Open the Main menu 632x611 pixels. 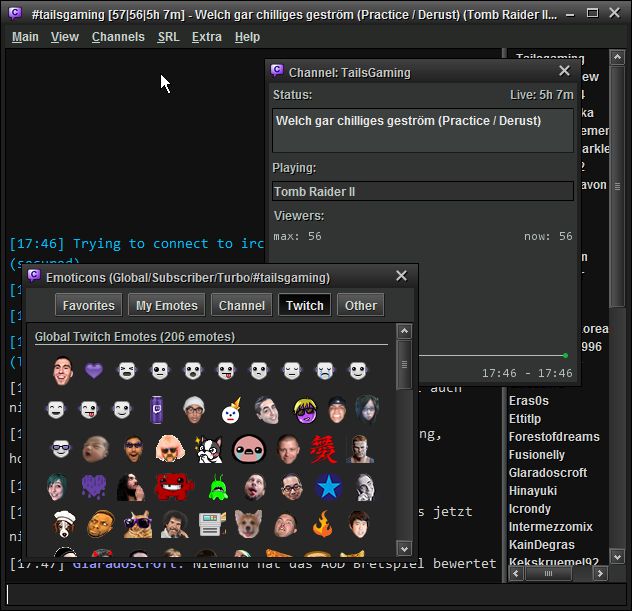tap(25, 37)
